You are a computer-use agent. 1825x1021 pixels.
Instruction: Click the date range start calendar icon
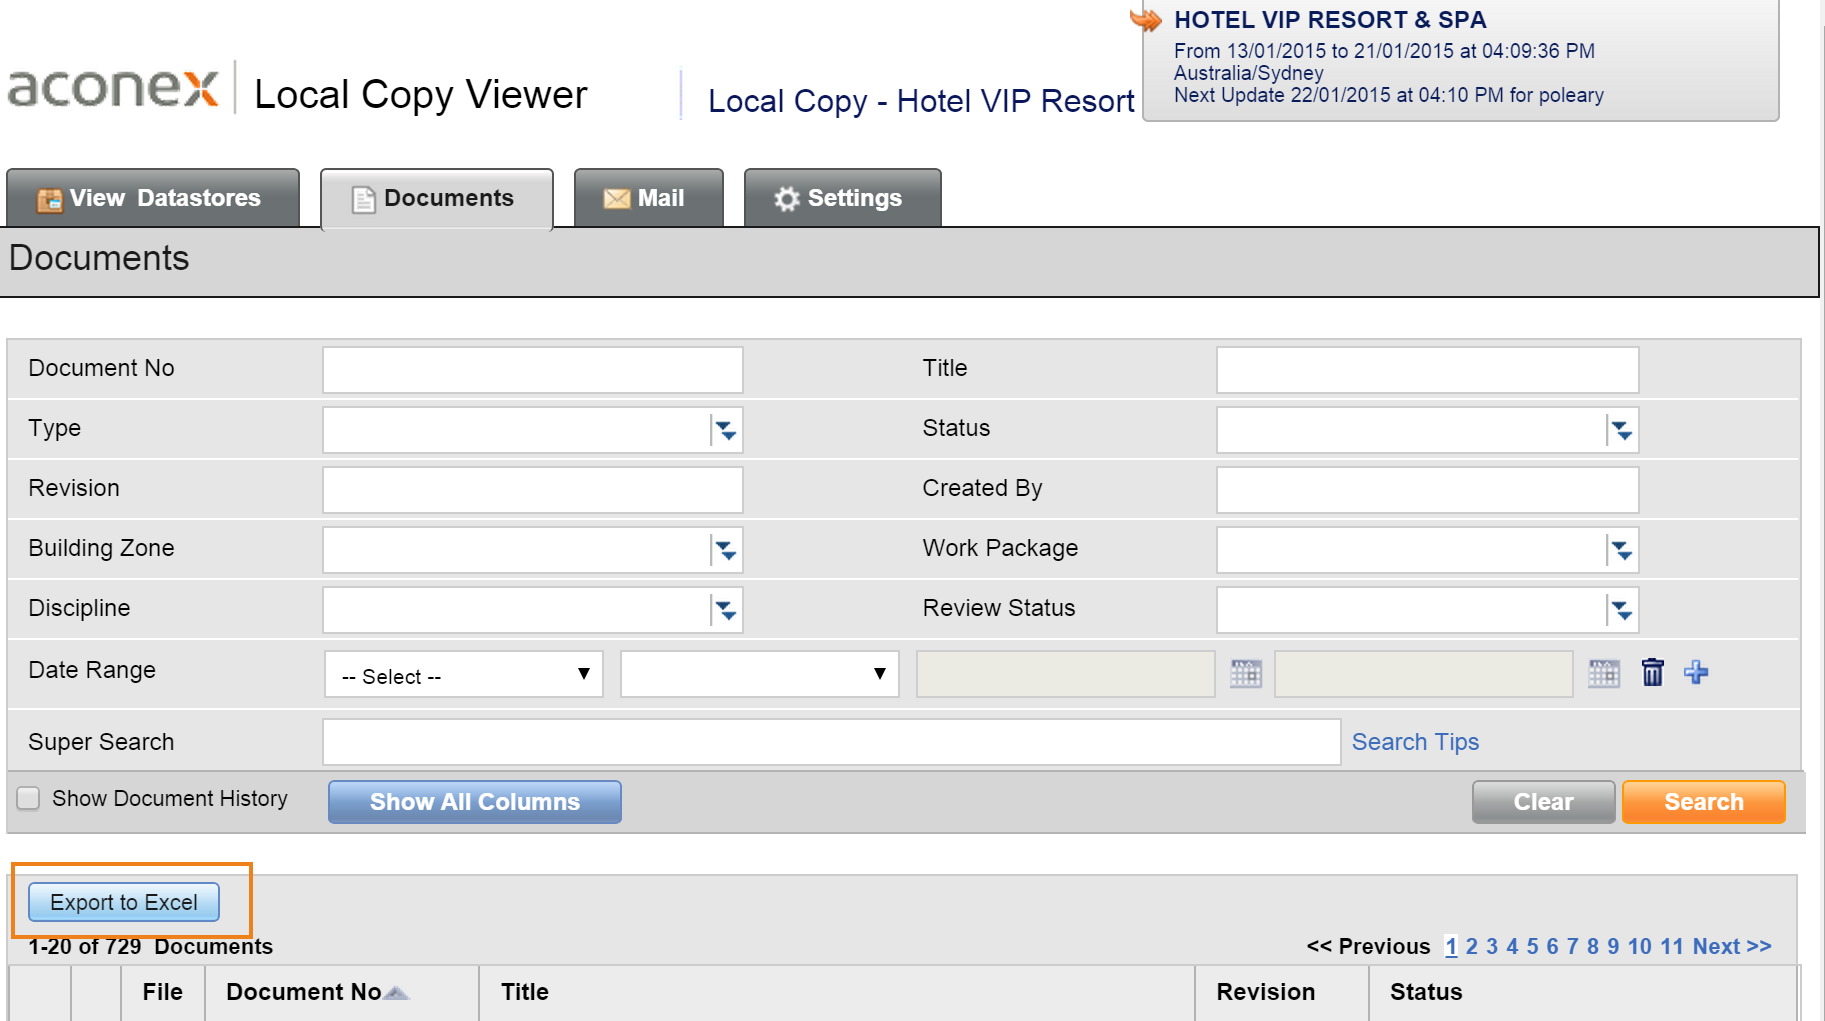pos(1246,673)
